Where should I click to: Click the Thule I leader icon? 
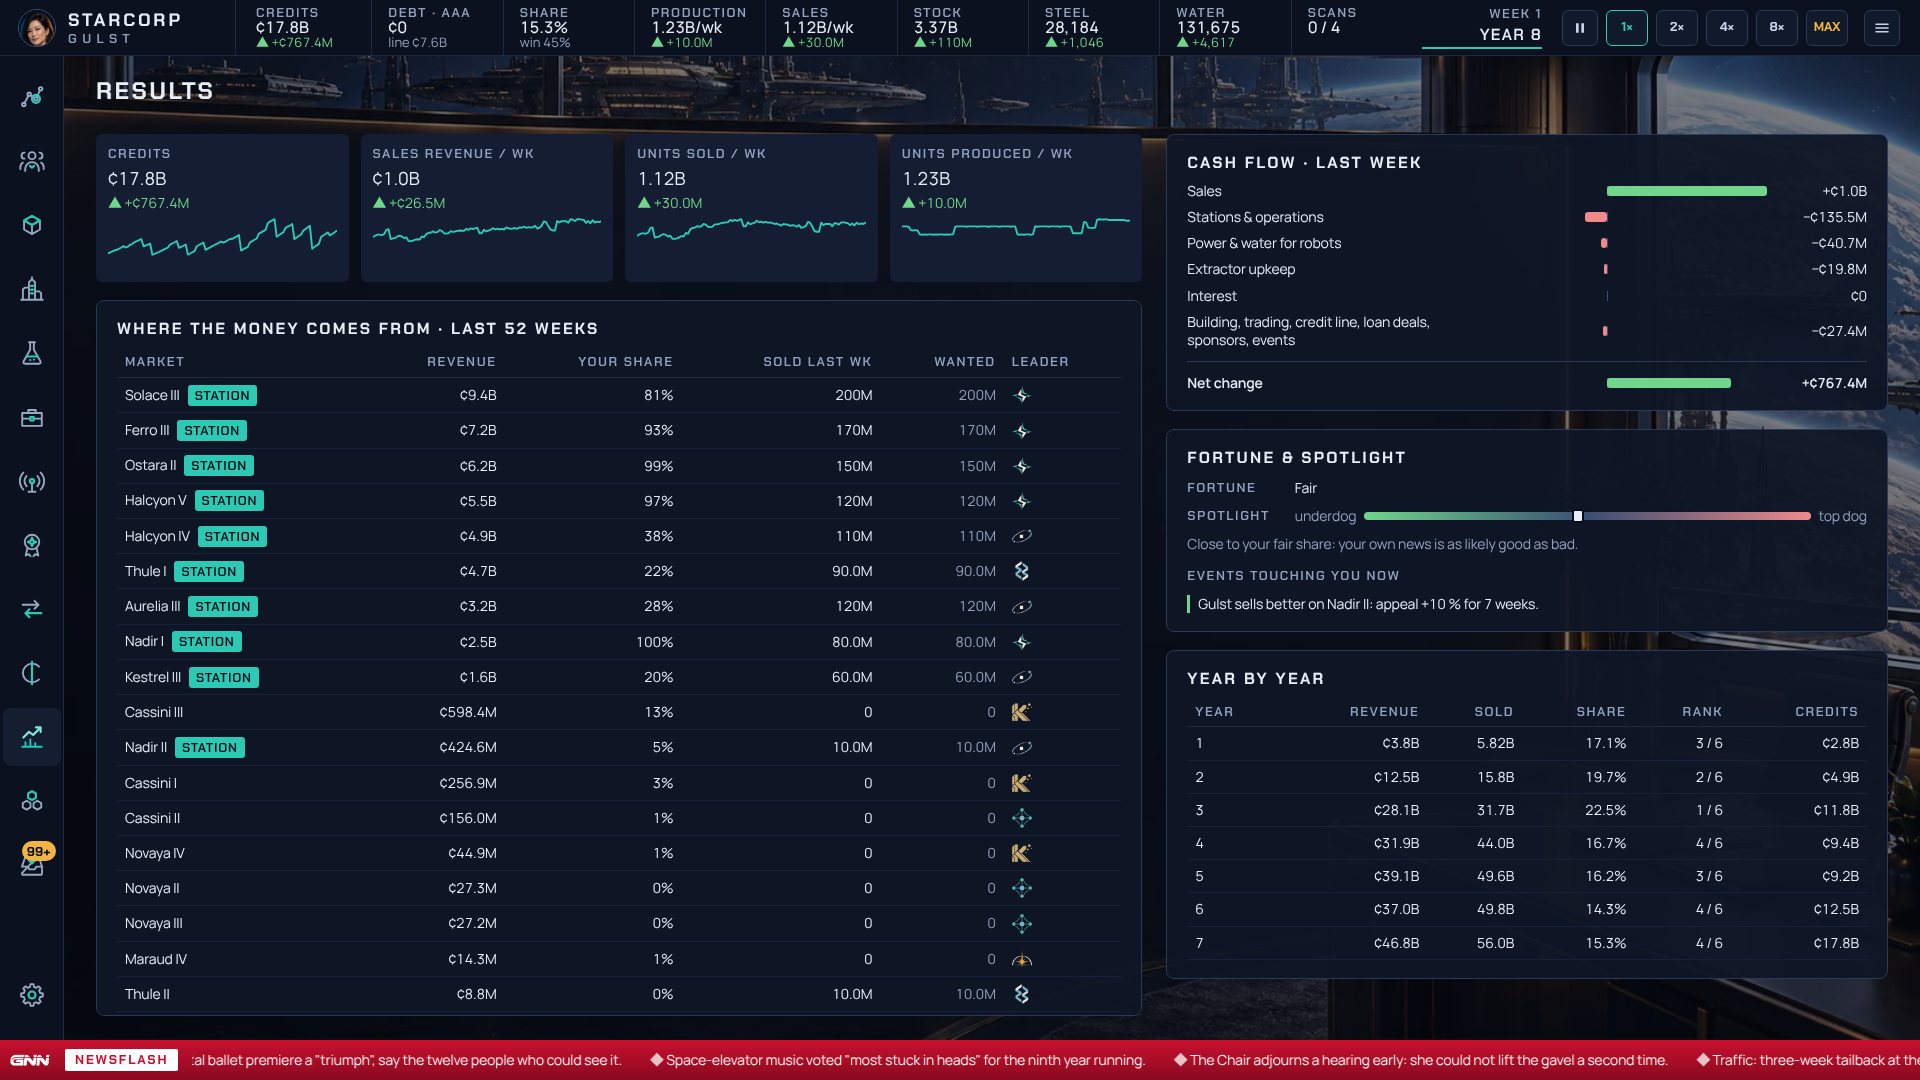pos(1021,571)
